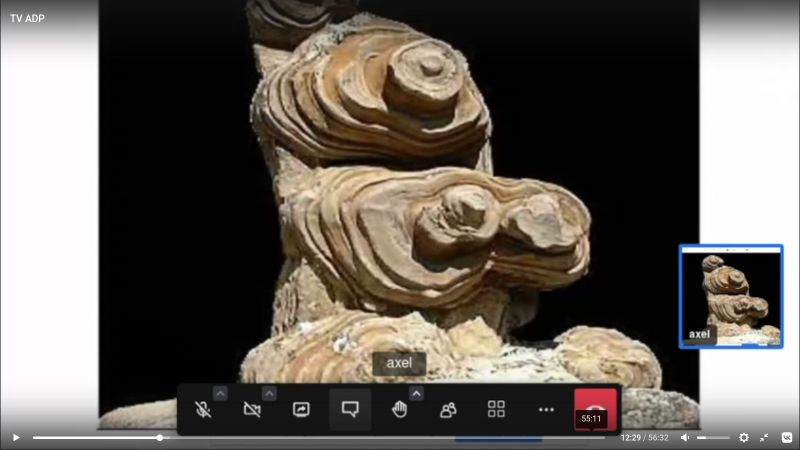Open the share screen option
This screenshot has height=450, width=800.
(x=301, y=409)
